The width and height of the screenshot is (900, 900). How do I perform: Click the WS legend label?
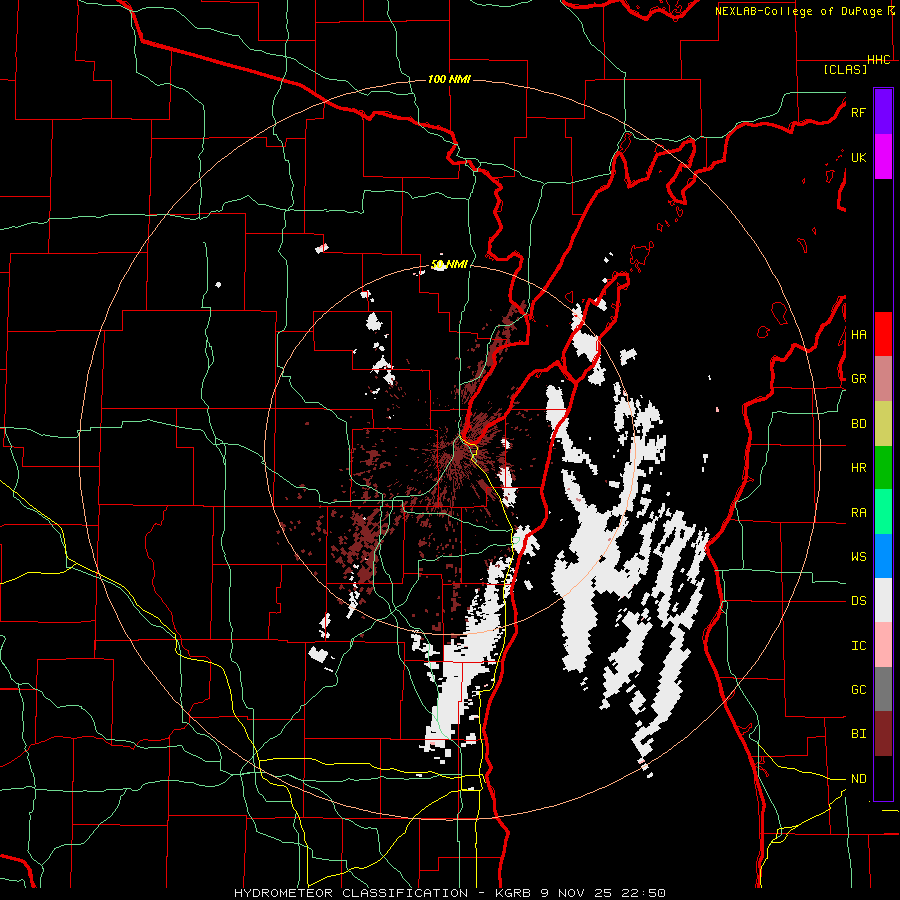point(858,557)
